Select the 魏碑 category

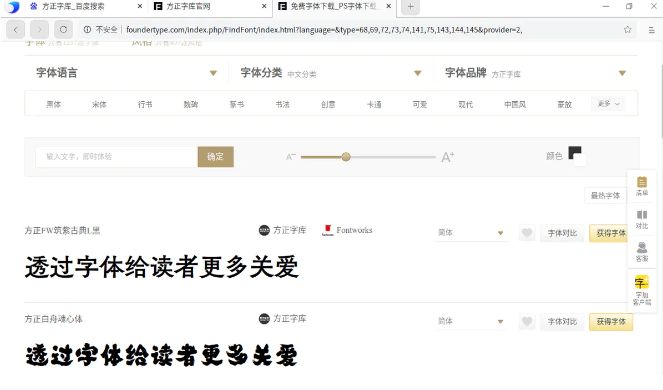click(191, 104)
